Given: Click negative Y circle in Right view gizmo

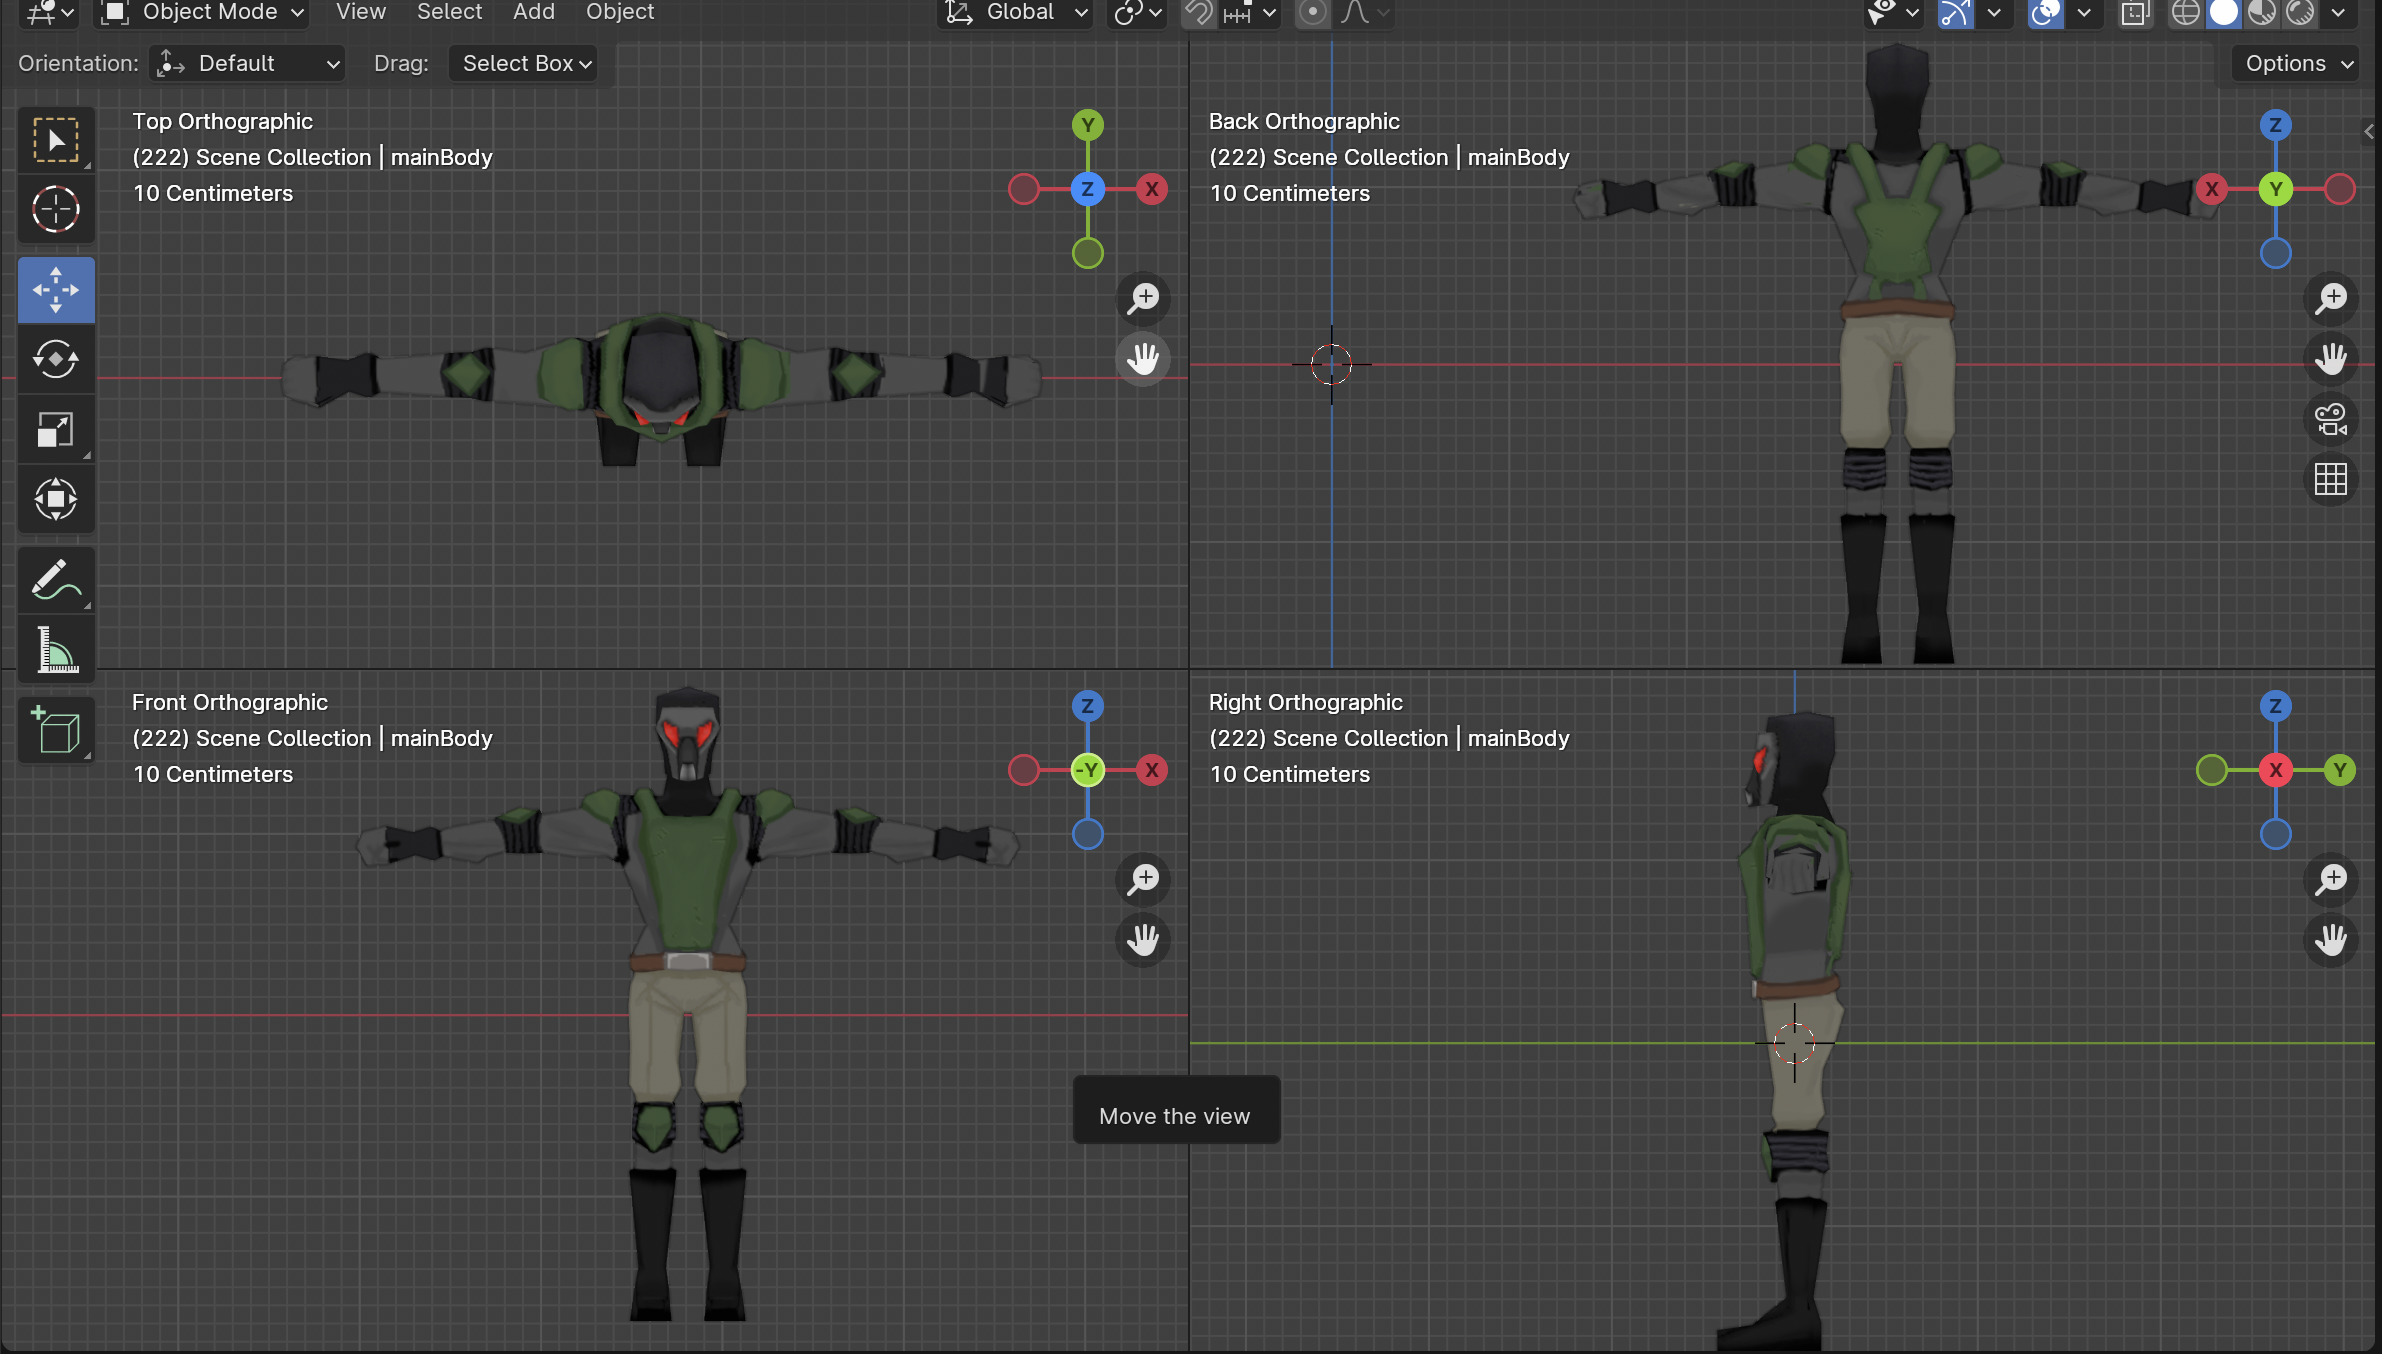Looking at the screenshot, I should pyautogui.click(x=2212, y=770).
